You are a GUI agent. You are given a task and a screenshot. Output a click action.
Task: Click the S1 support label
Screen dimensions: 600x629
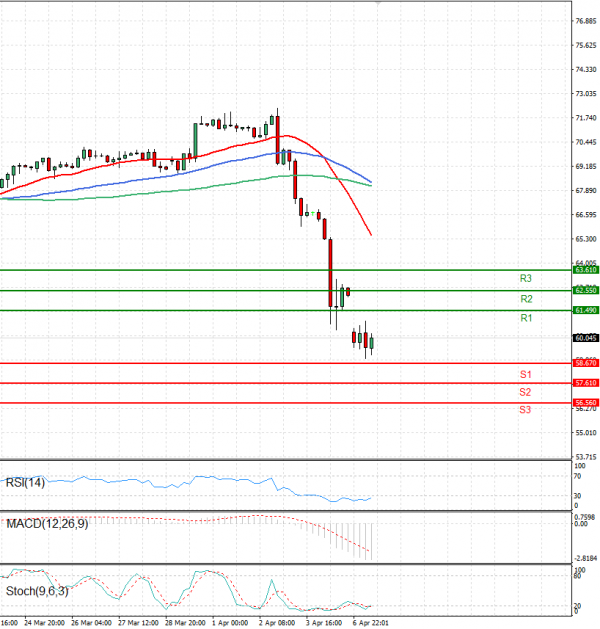[525, 375]
